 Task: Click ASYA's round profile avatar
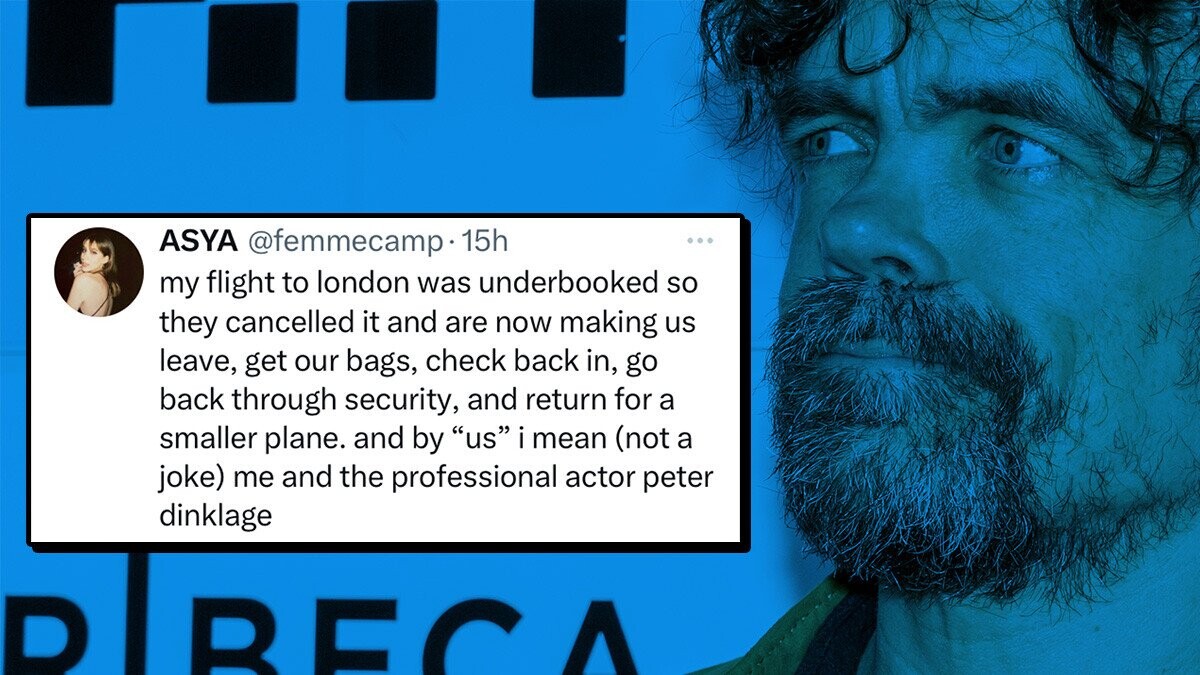pos(99,272)
